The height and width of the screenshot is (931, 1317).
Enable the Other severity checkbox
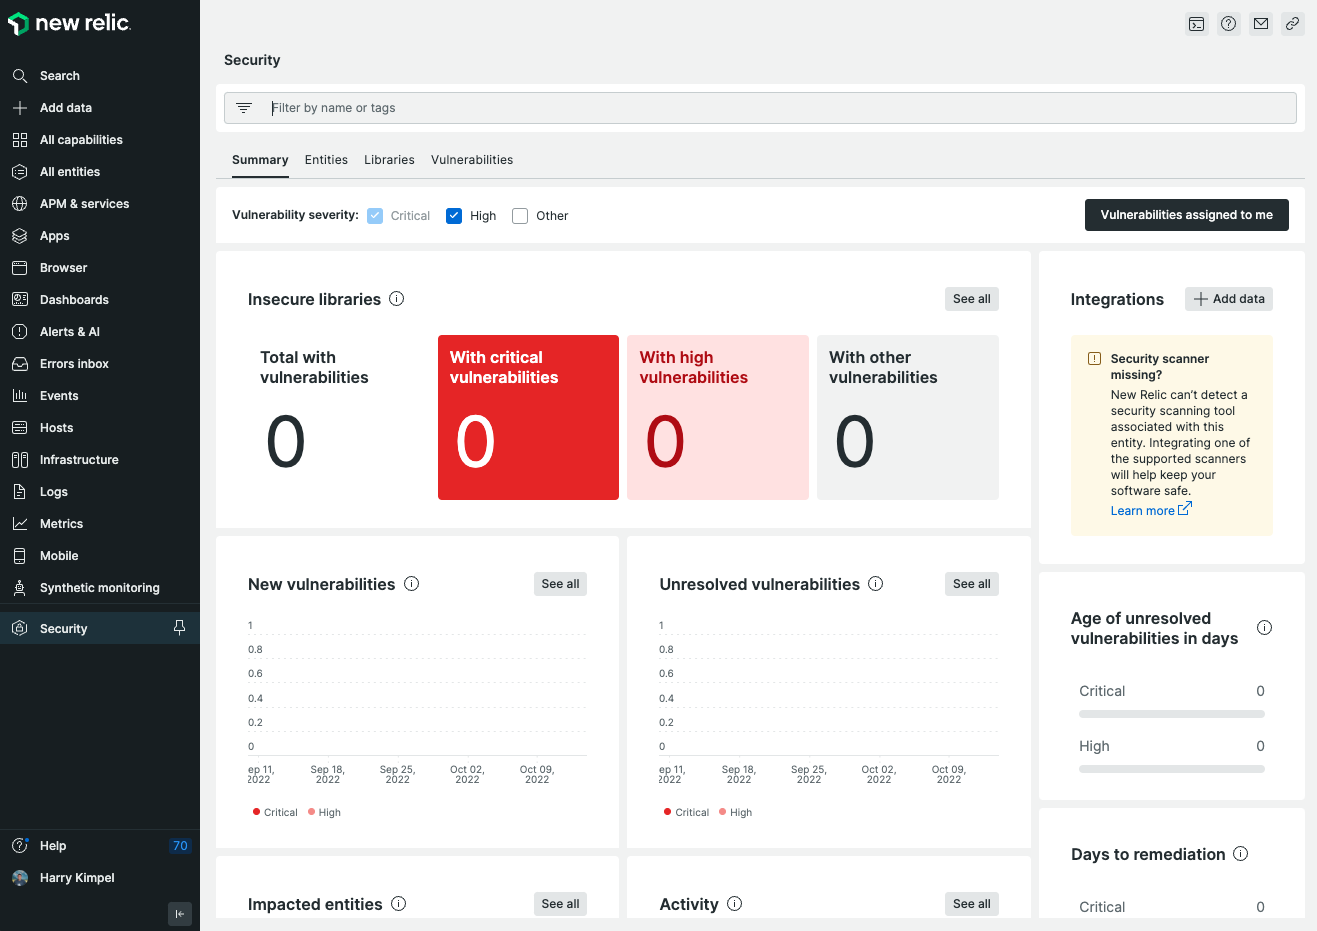[519, 215]
